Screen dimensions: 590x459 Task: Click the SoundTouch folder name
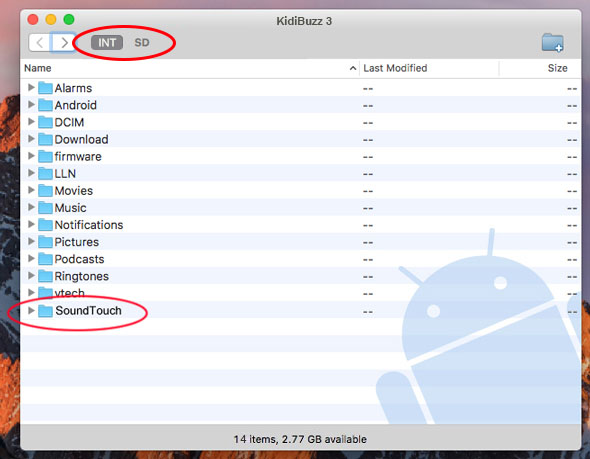pyautogui.click(x=88, y=311)
